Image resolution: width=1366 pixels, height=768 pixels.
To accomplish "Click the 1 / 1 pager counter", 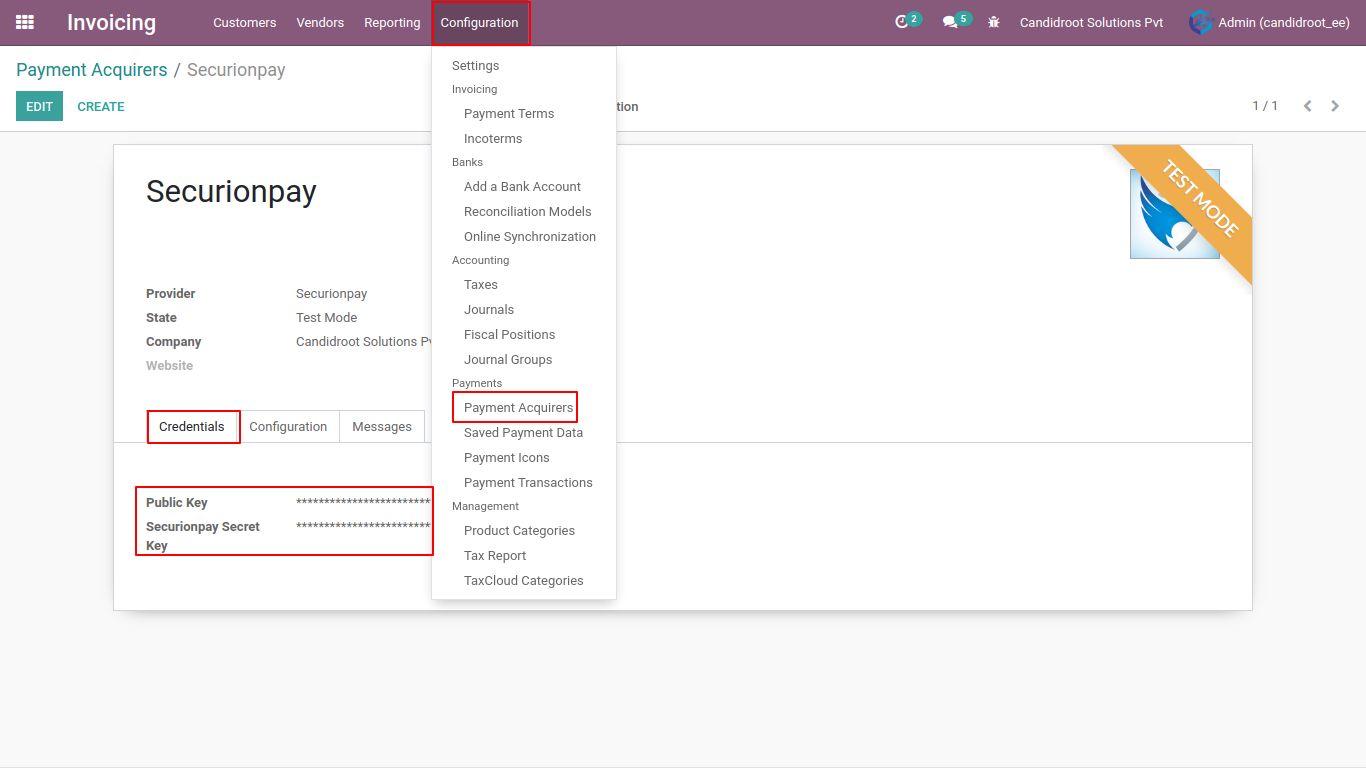I will click(x=1265, y=106).
